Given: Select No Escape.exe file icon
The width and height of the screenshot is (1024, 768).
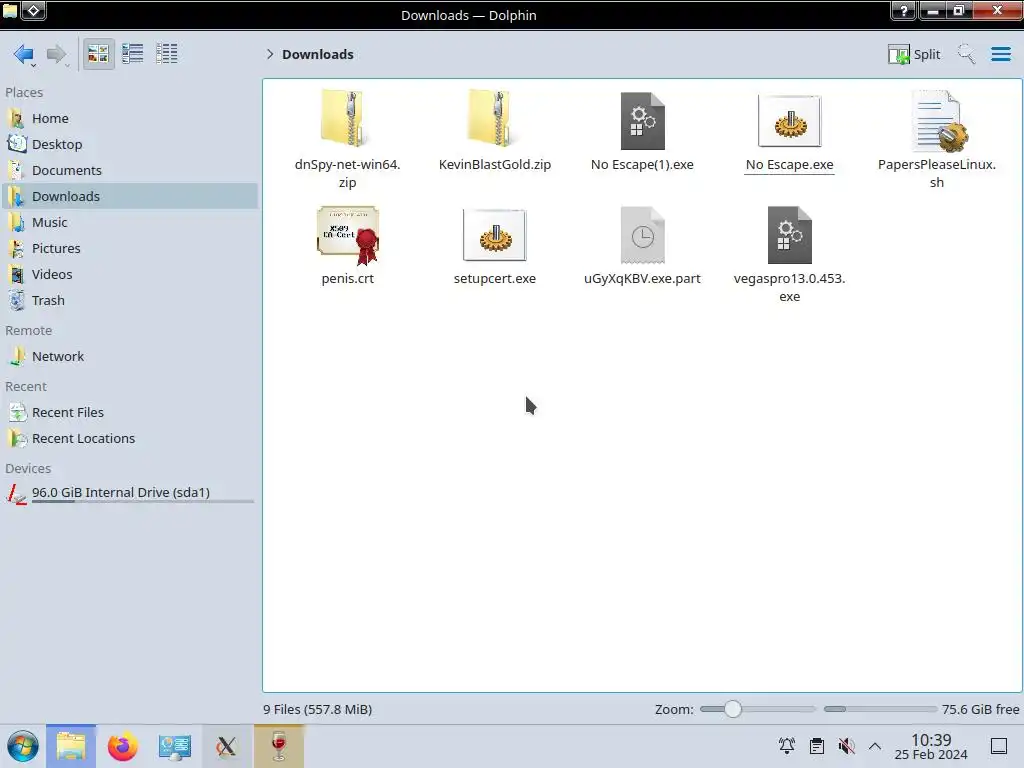Looking at the screenshot, I should click(790, 121).
